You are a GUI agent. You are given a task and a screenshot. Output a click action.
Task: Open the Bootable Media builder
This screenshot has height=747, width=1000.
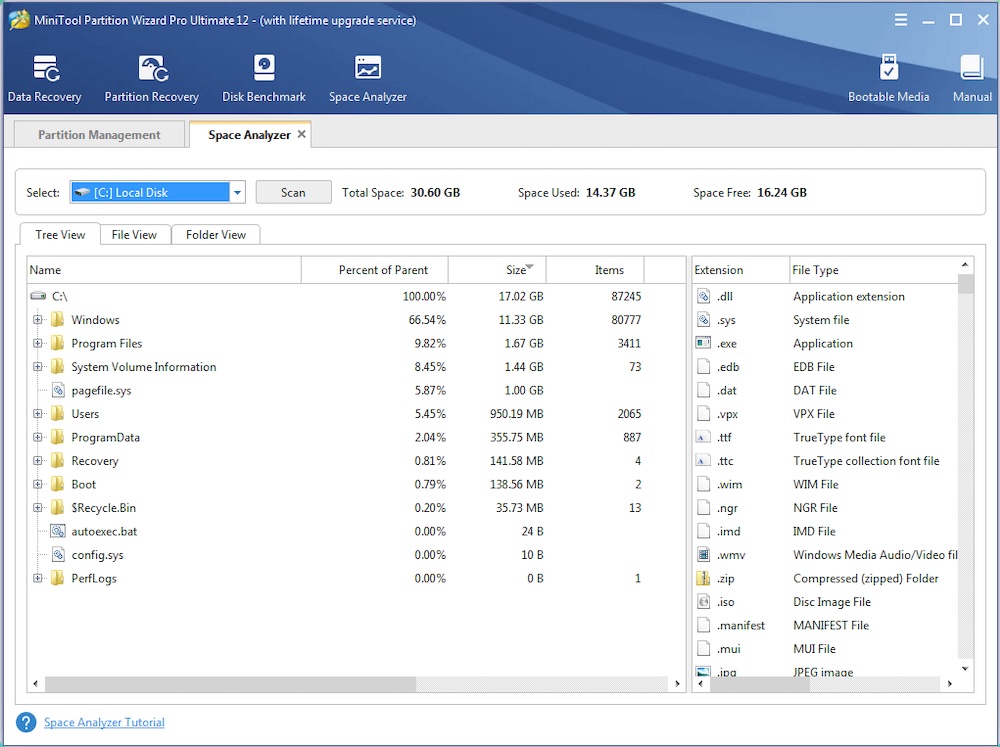888,78
